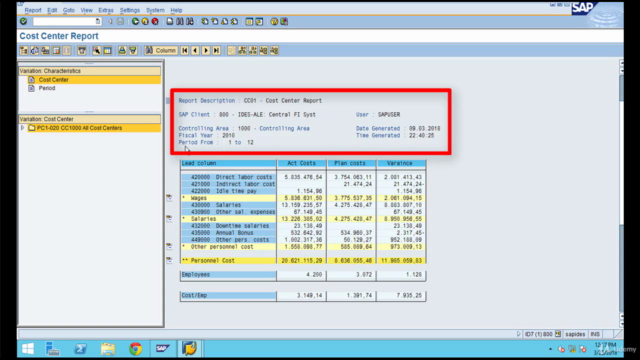Screen dimensions: 640x360
Task: Click the blue table-columns icon in report toolbar
Action: pyautogui.click(x=107, y=50)
